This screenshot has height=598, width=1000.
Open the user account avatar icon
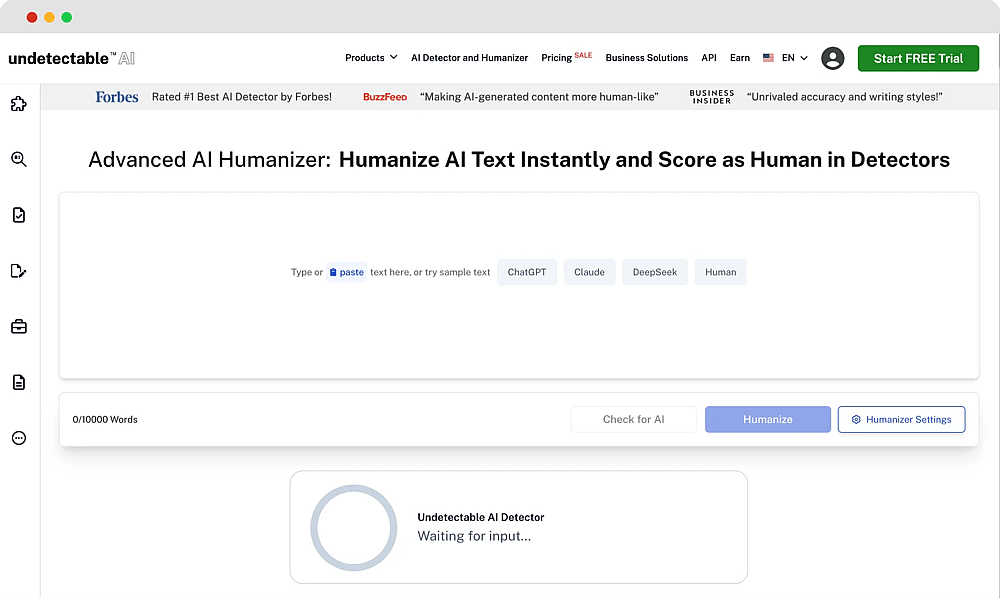832,58
